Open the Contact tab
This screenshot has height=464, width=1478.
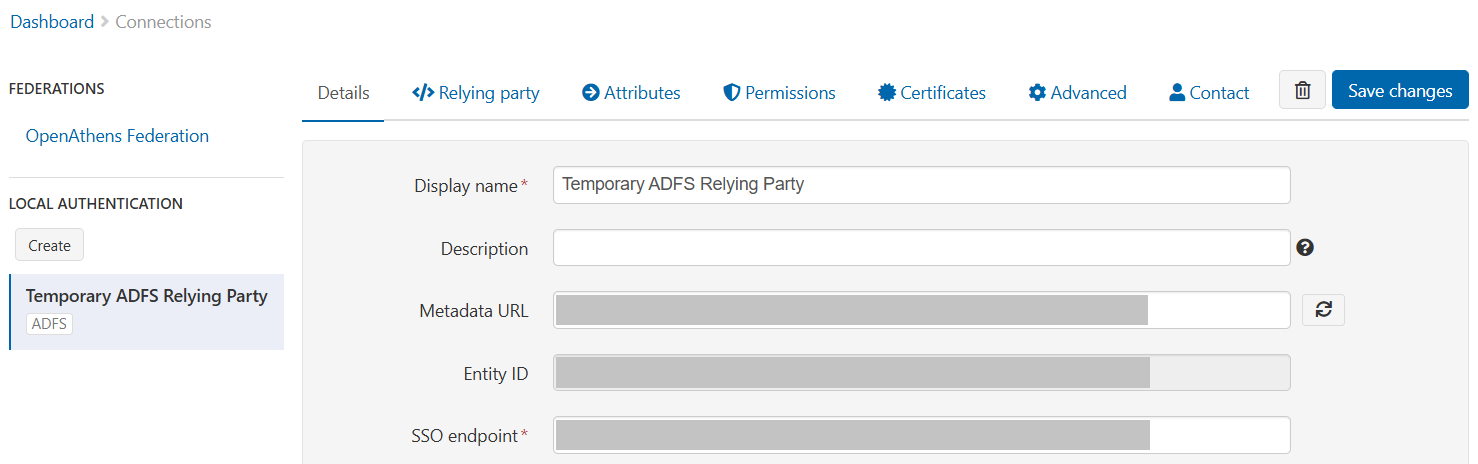tap(1209, 93)
